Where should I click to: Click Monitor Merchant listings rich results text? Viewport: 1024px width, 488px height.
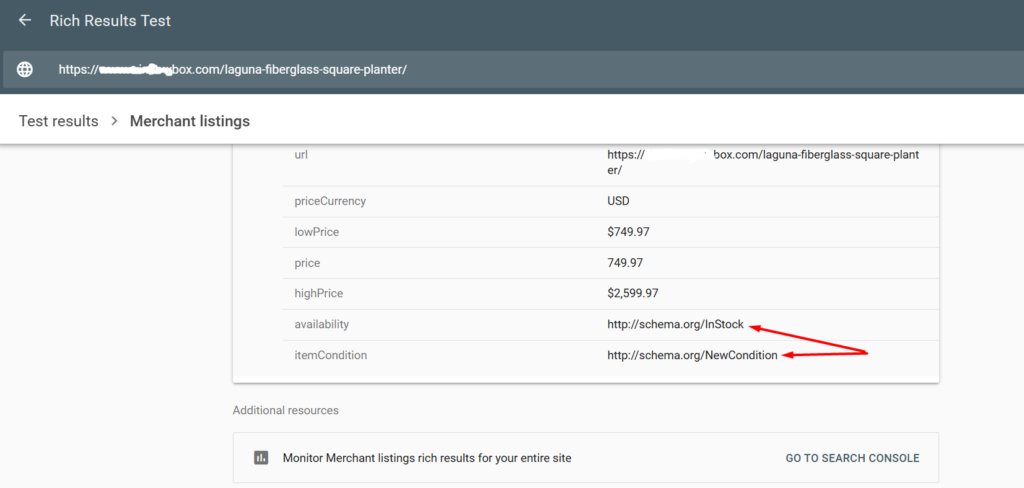[427, 458]
